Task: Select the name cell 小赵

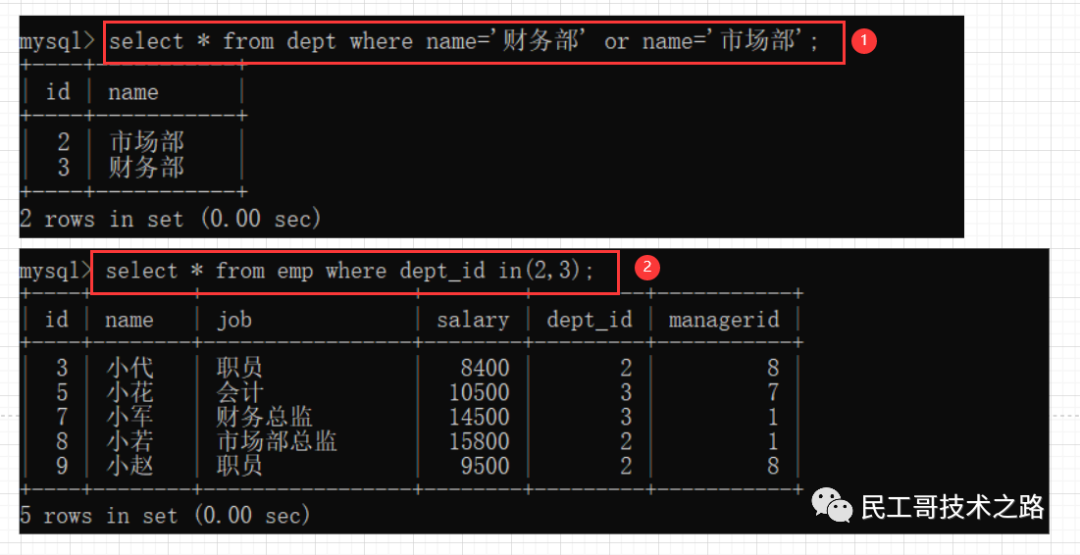Action: [x=129, y=466]
